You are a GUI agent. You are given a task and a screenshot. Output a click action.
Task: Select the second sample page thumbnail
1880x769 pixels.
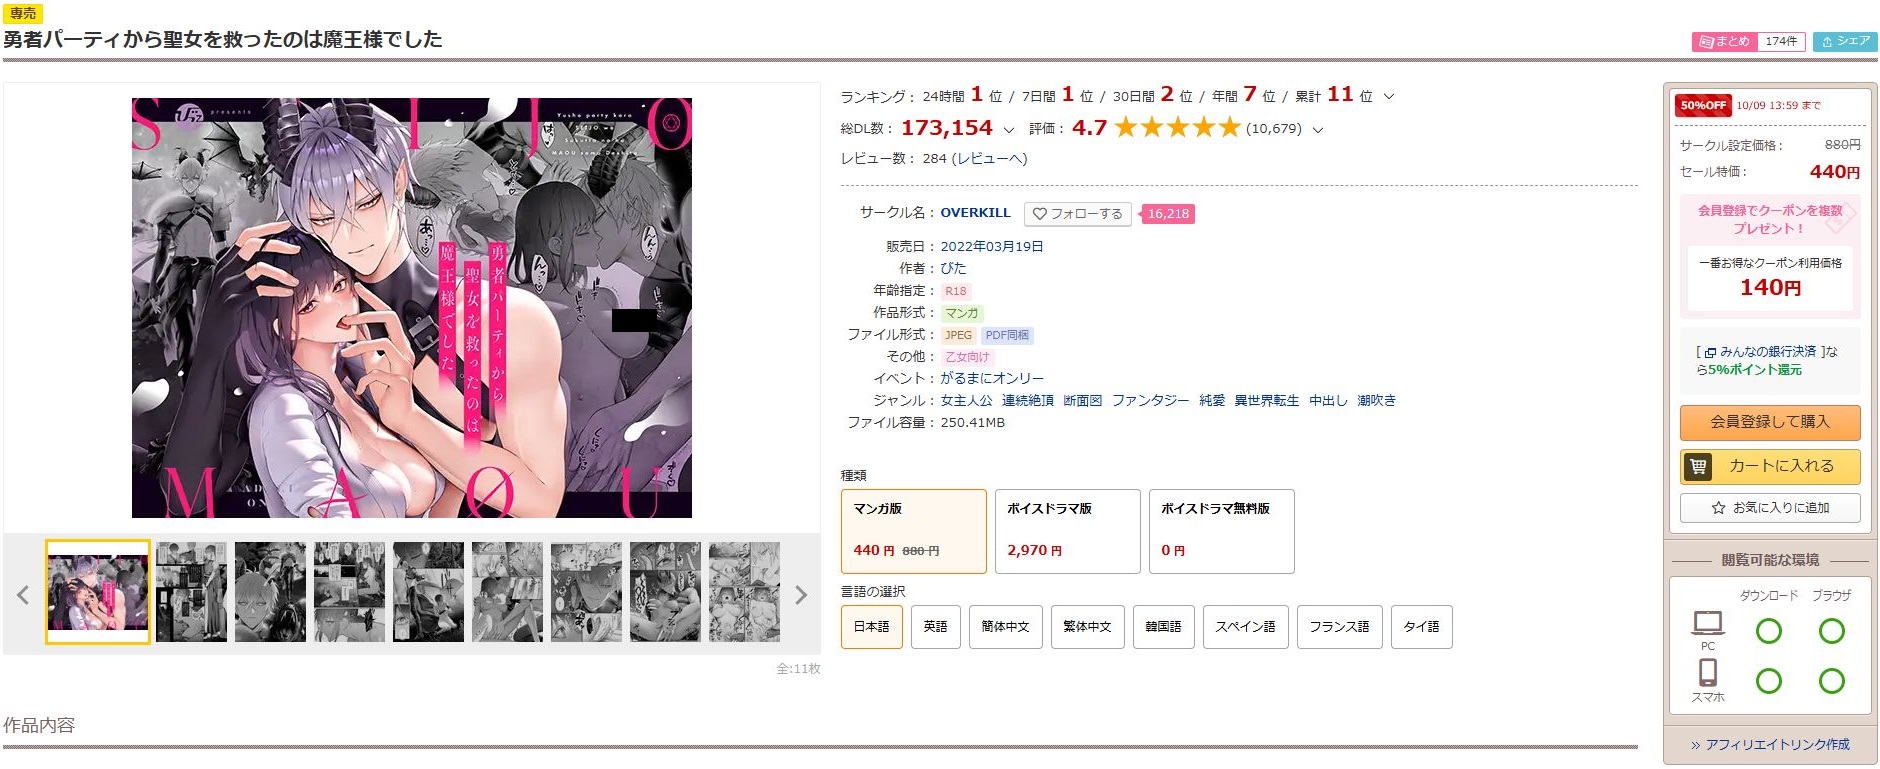191,592
